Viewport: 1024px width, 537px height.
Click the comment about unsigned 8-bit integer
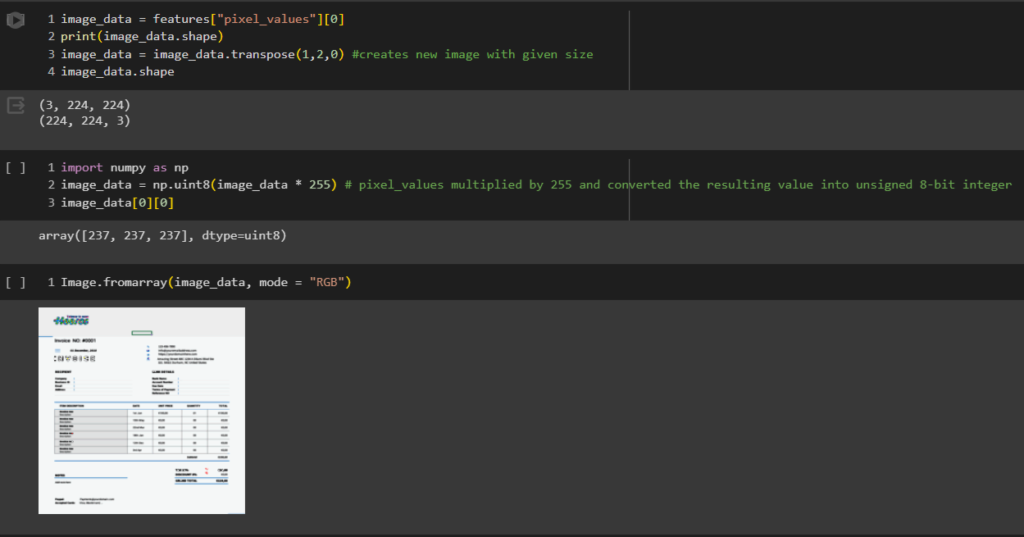(x=679, y=185)
